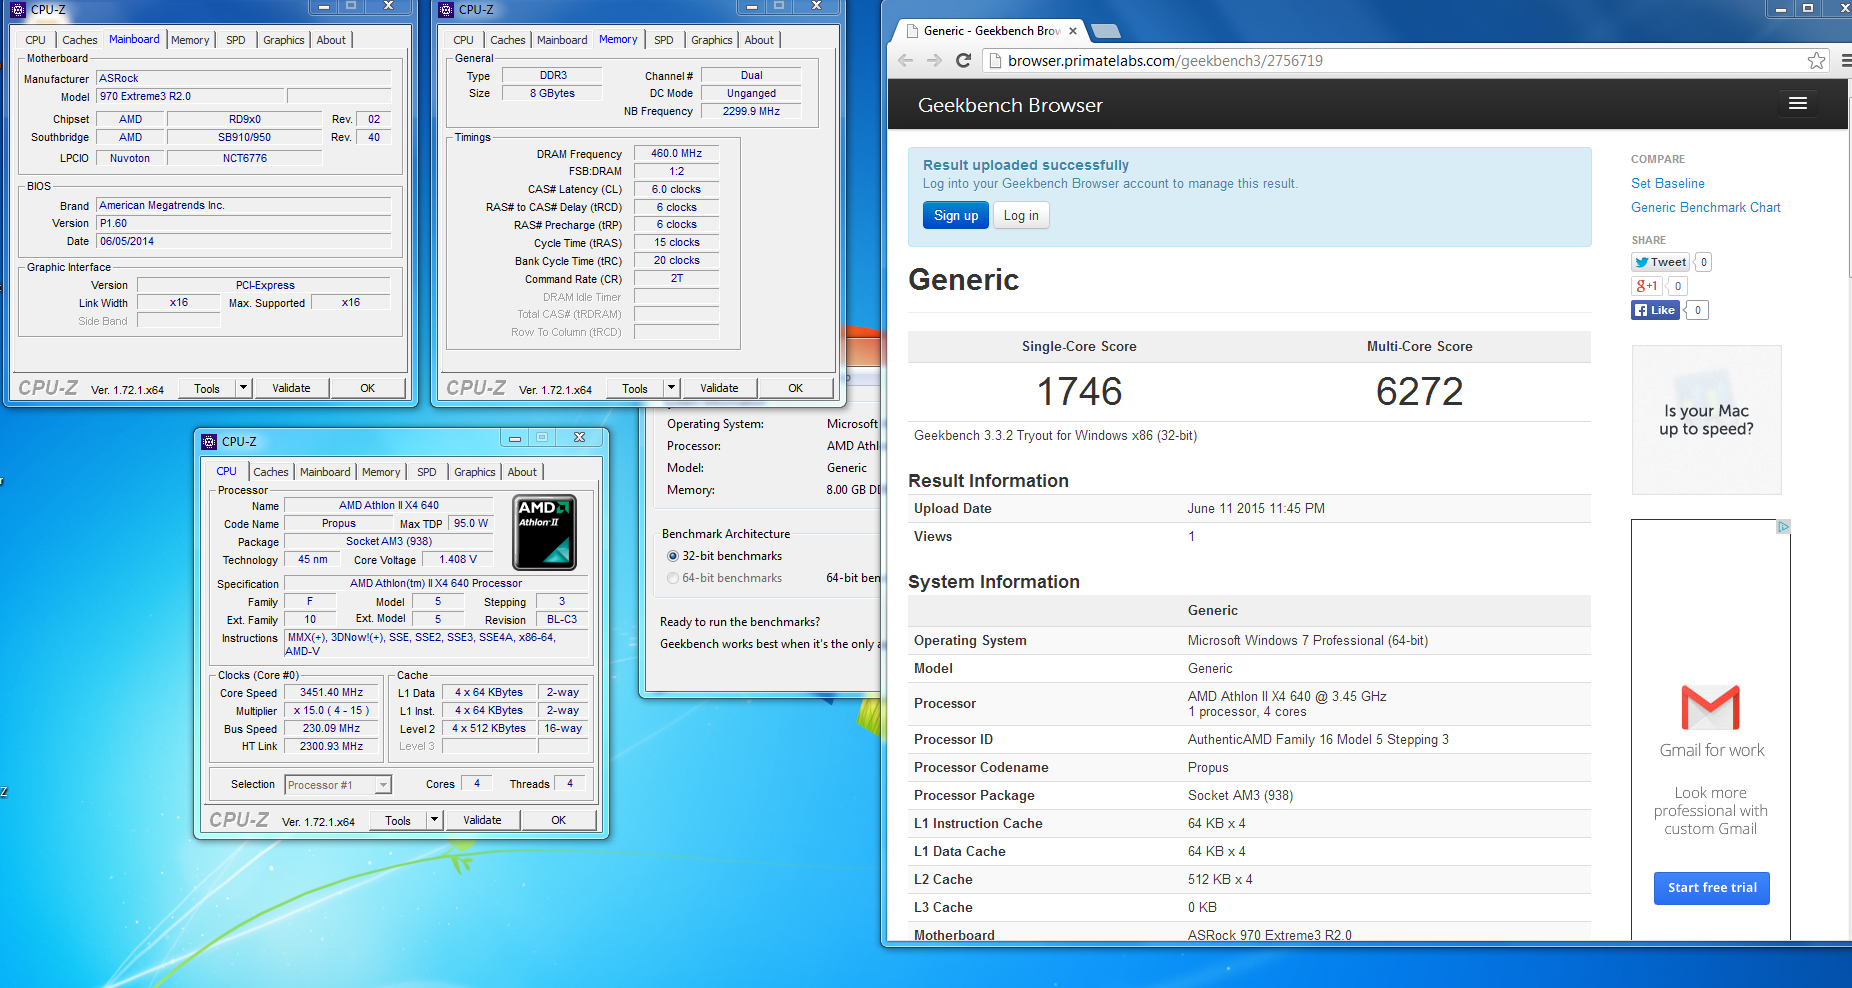Click the AMD Athlon II processor logo
The width and height of the screenshot is (1852, 988).
[x=545, y=532]
